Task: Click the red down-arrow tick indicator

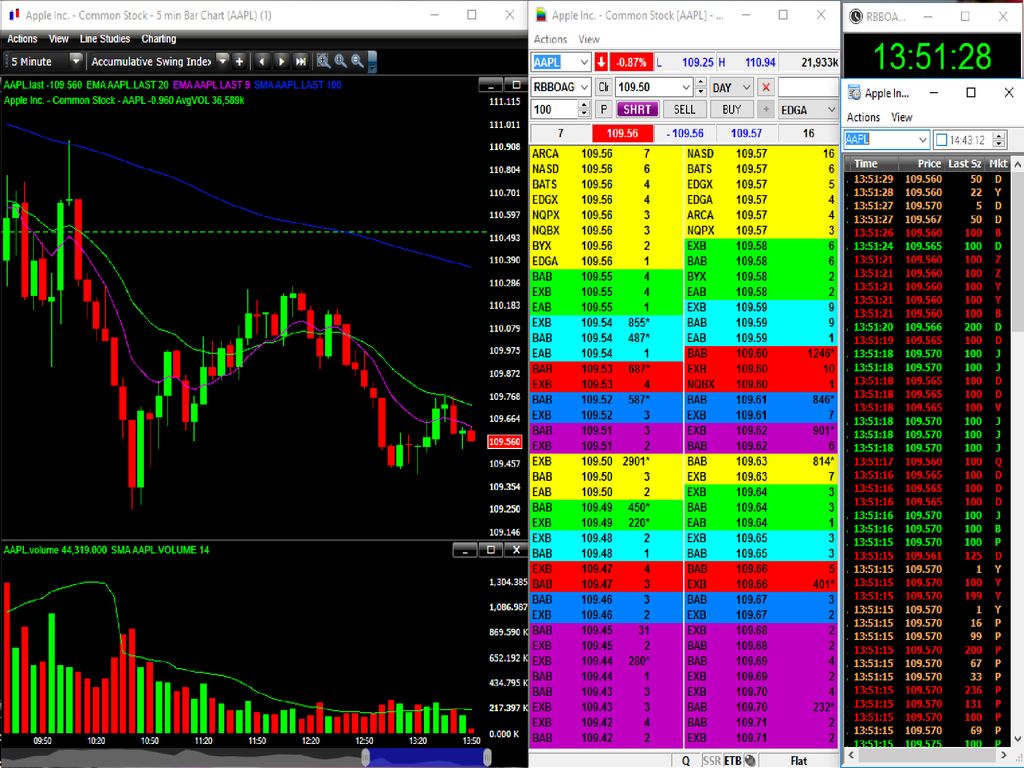Action: pyautogui.click(x=601, y=63)
